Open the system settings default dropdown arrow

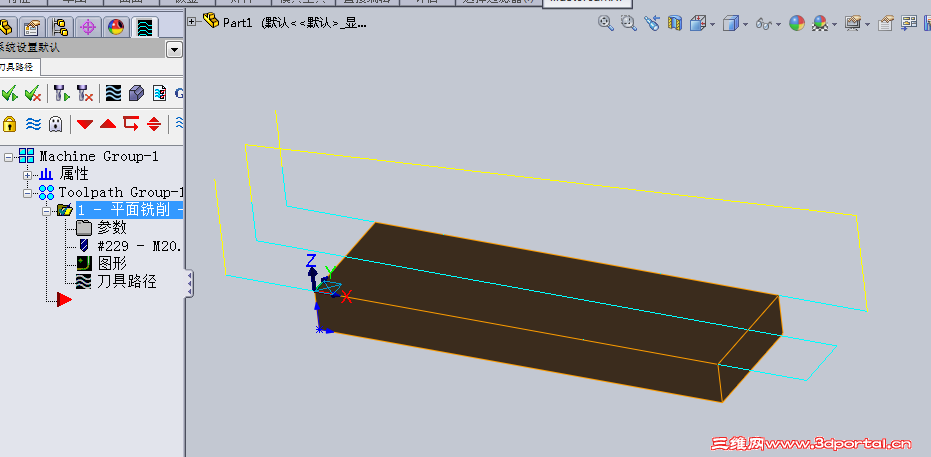174,49
